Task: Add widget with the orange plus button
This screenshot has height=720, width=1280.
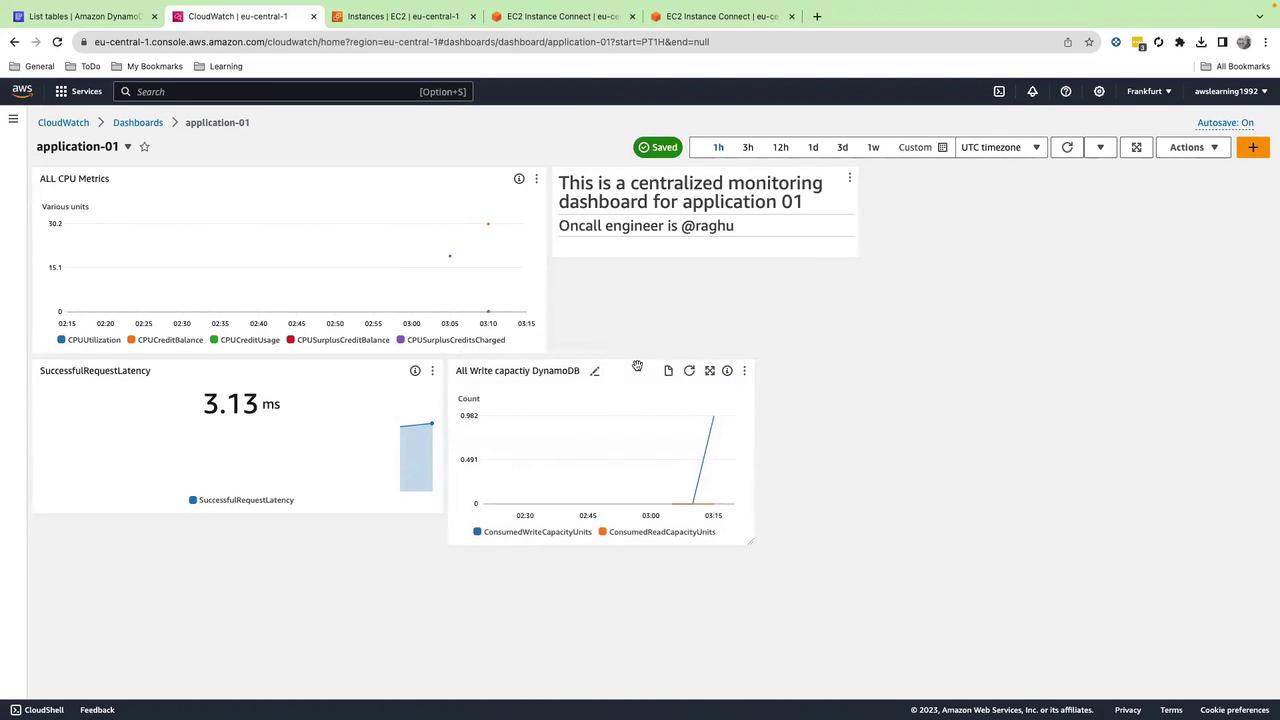Action: pos(1253,147)
